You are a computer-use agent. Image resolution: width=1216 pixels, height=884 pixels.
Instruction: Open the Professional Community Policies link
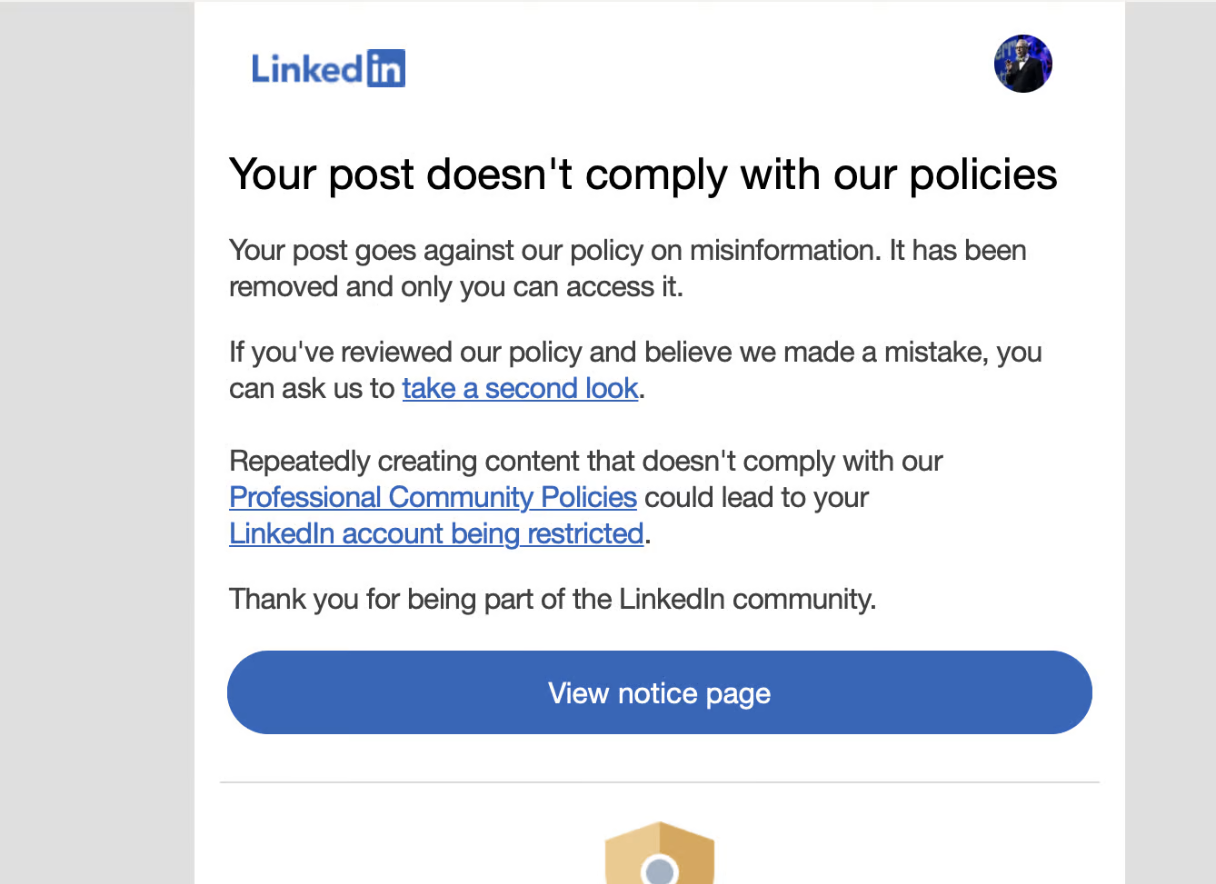pos(433,497)
